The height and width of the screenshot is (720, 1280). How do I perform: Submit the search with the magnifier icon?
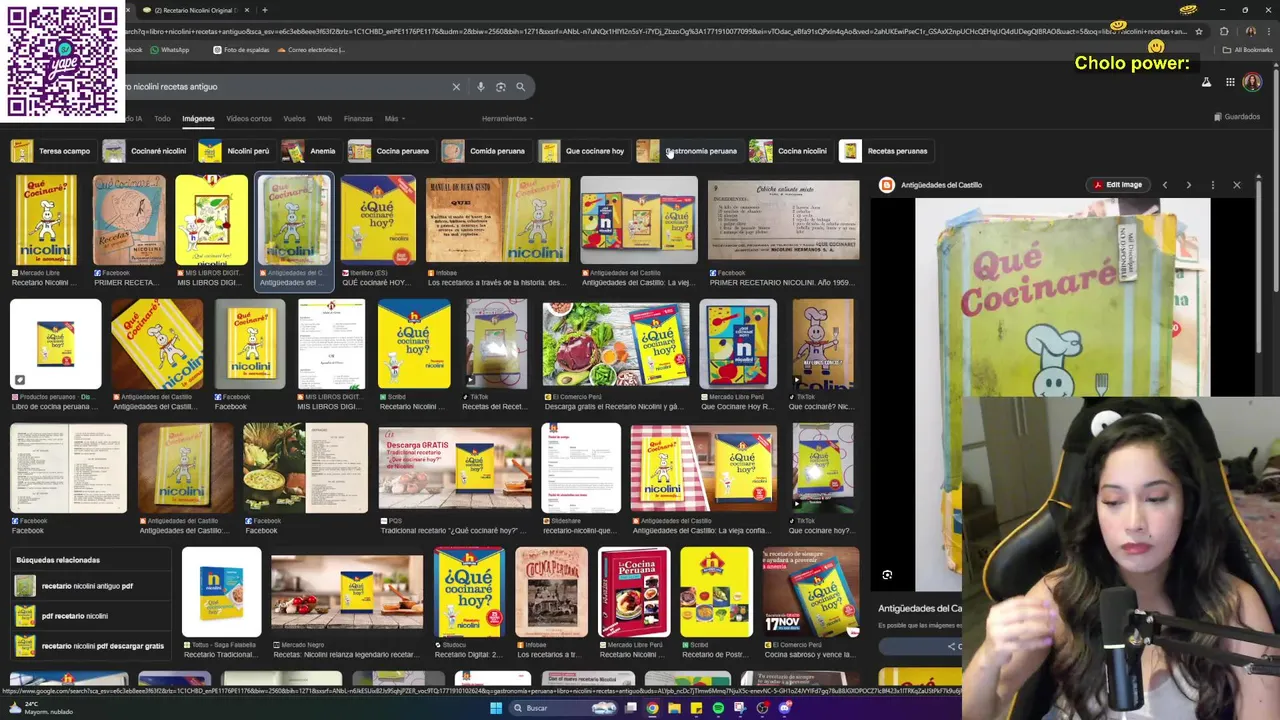(x=520, y=87)
